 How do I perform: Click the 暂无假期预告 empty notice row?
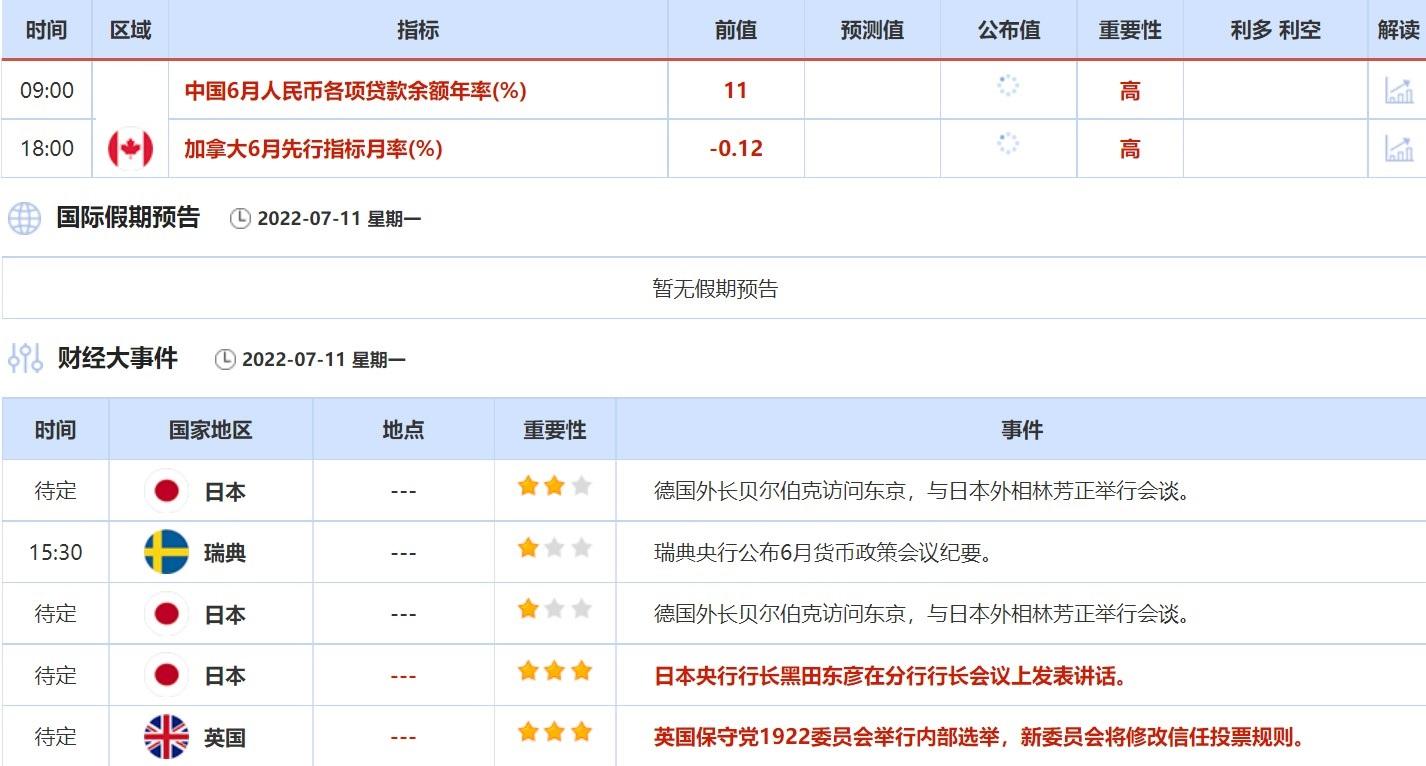click(714, 290)
